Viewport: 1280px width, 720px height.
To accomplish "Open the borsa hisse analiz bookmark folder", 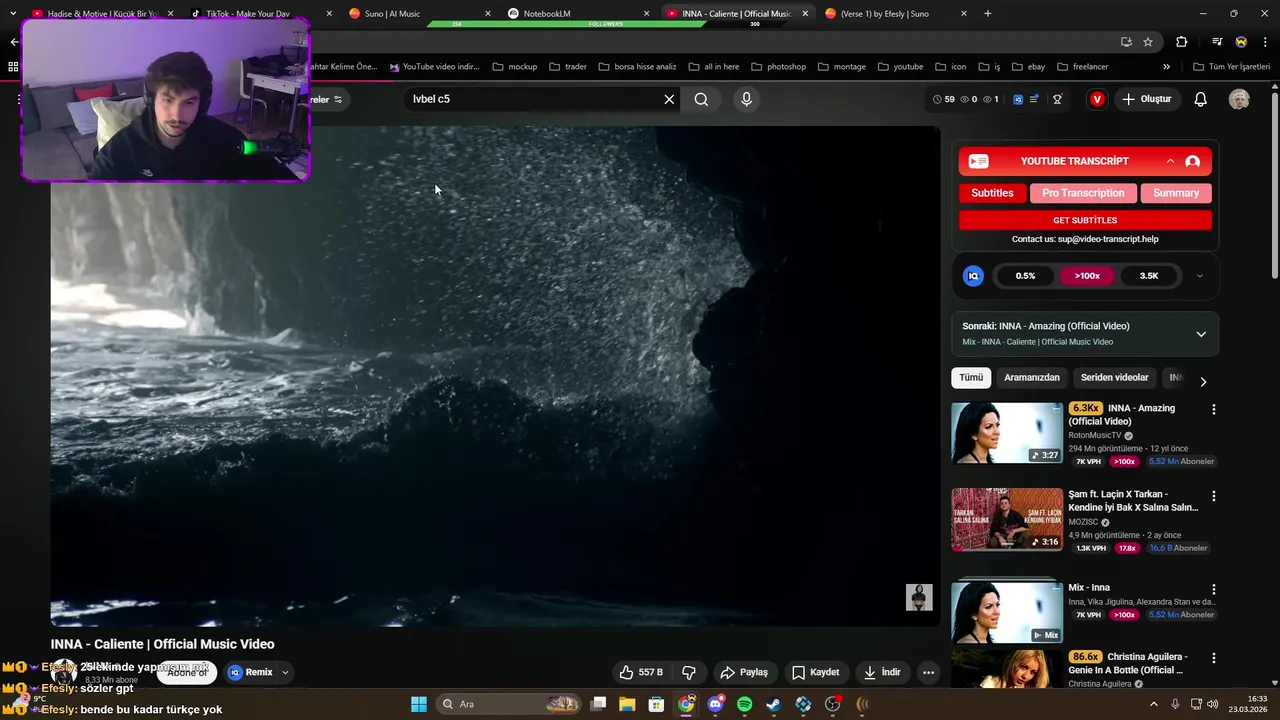I will tap(637, 67).
